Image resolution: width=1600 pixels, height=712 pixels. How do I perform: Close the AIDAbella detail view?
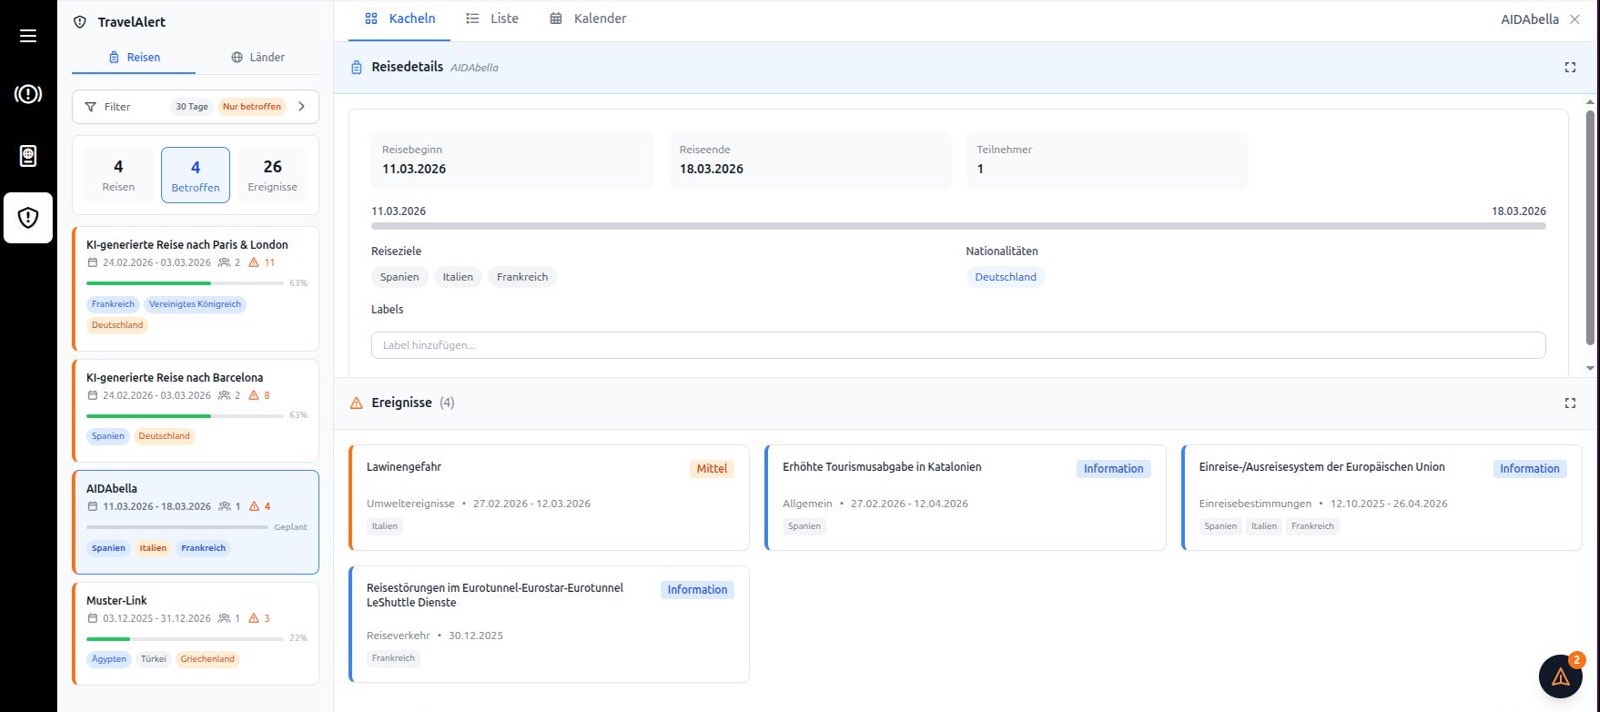click(x=1575, y=19)
